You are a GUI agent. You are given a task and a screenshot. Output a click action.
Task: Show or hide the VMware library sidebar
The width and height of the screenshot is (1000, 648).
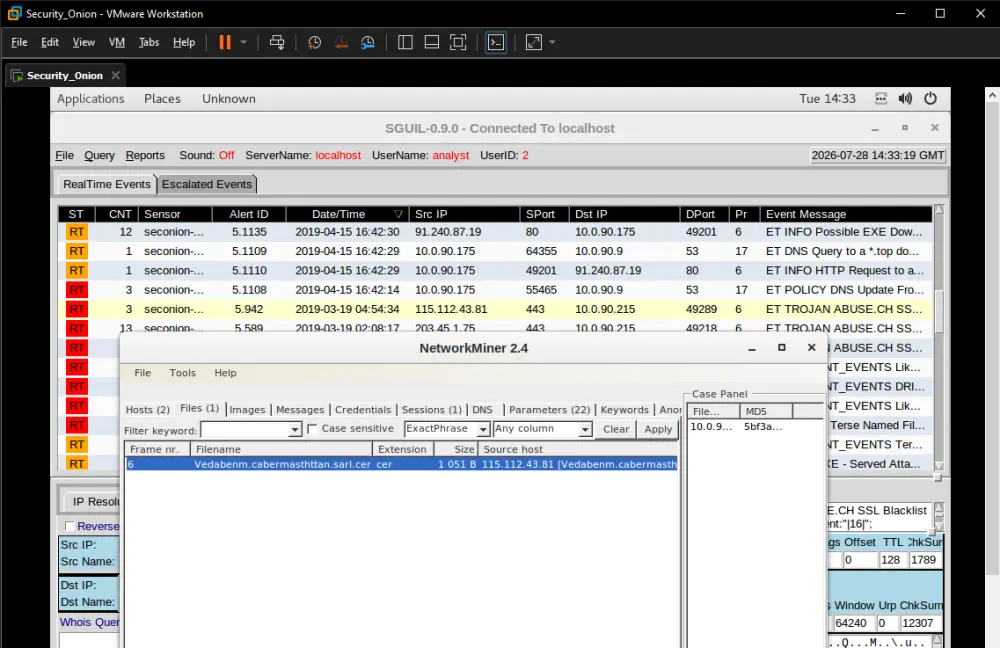(x=405, y=43)
